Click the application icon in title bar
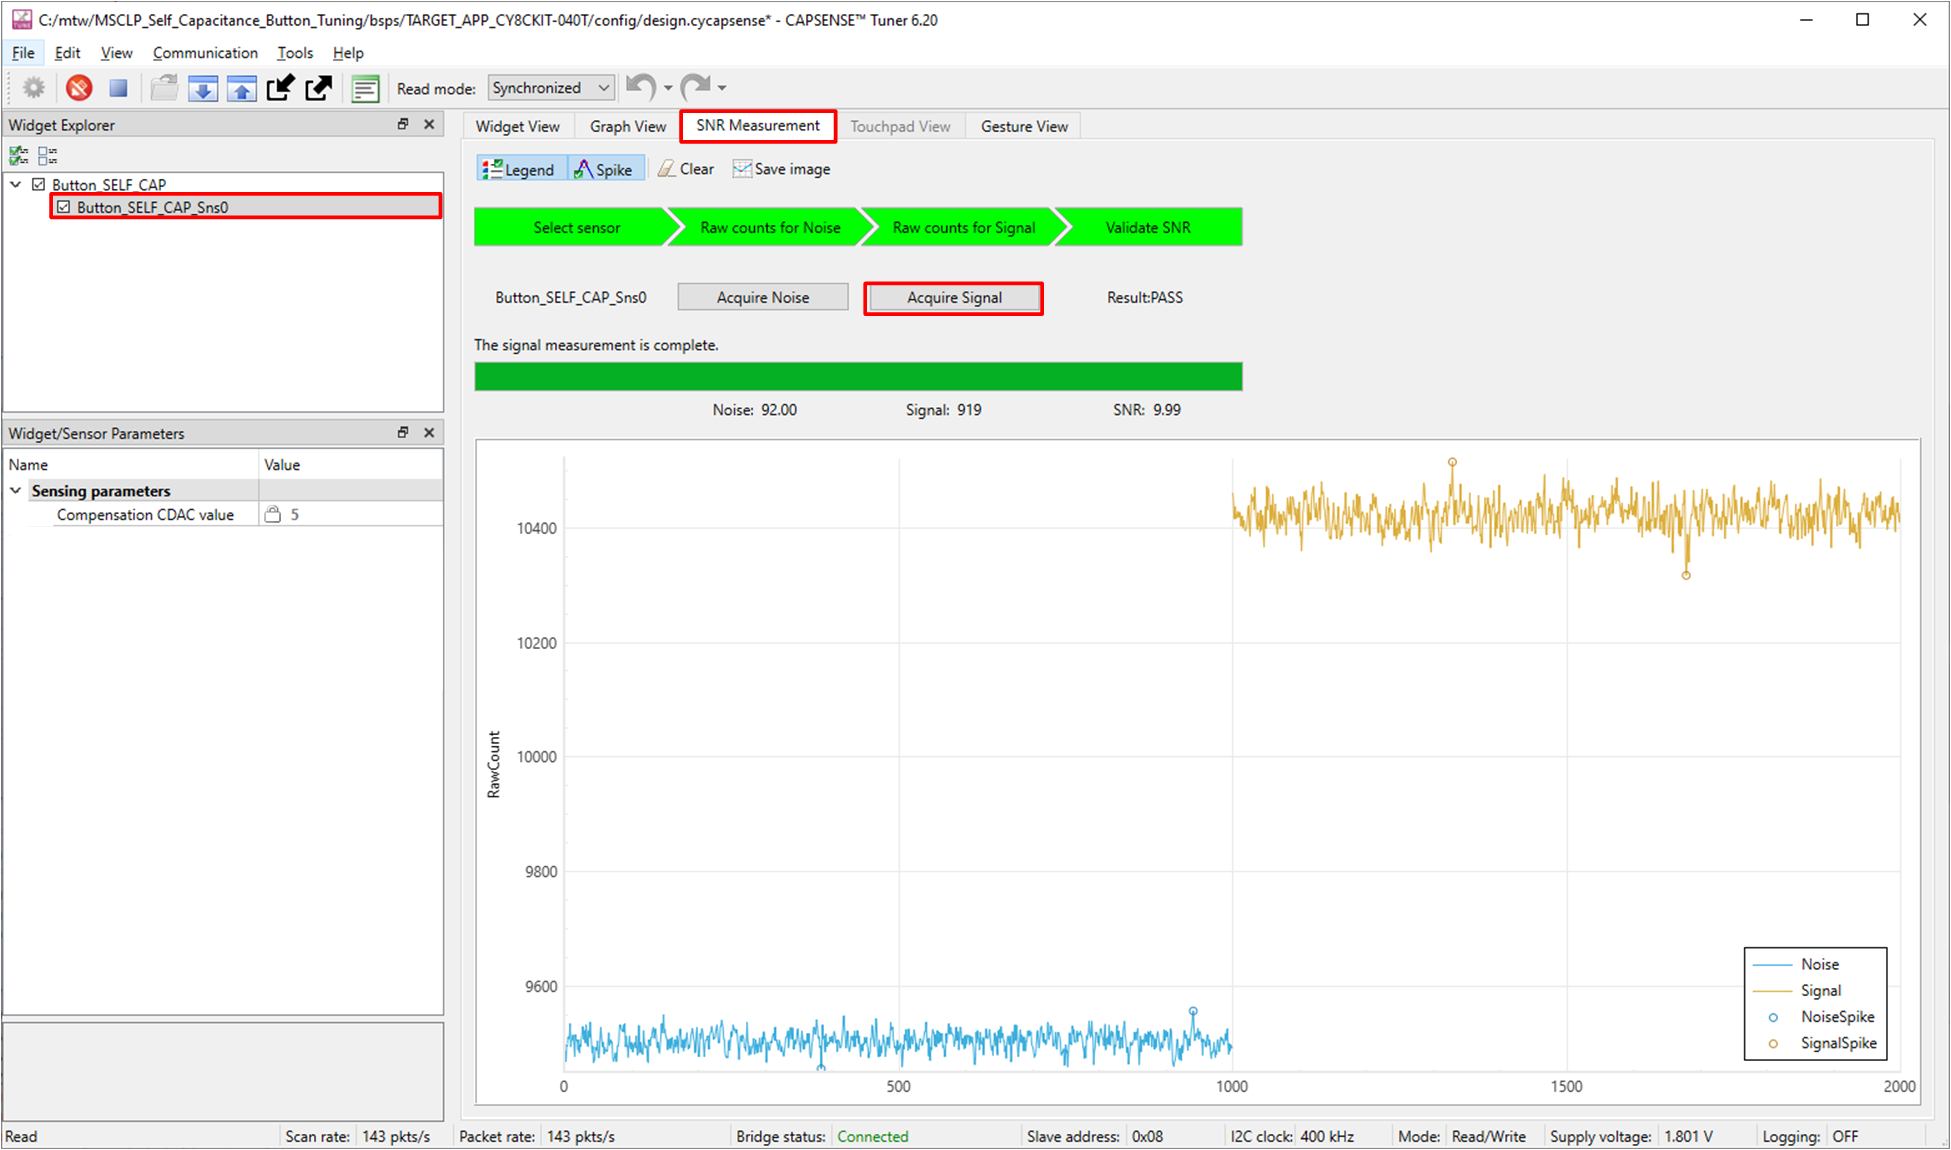The width and height of the screenshot is (1951, 1150). click(x=21, y=19)
